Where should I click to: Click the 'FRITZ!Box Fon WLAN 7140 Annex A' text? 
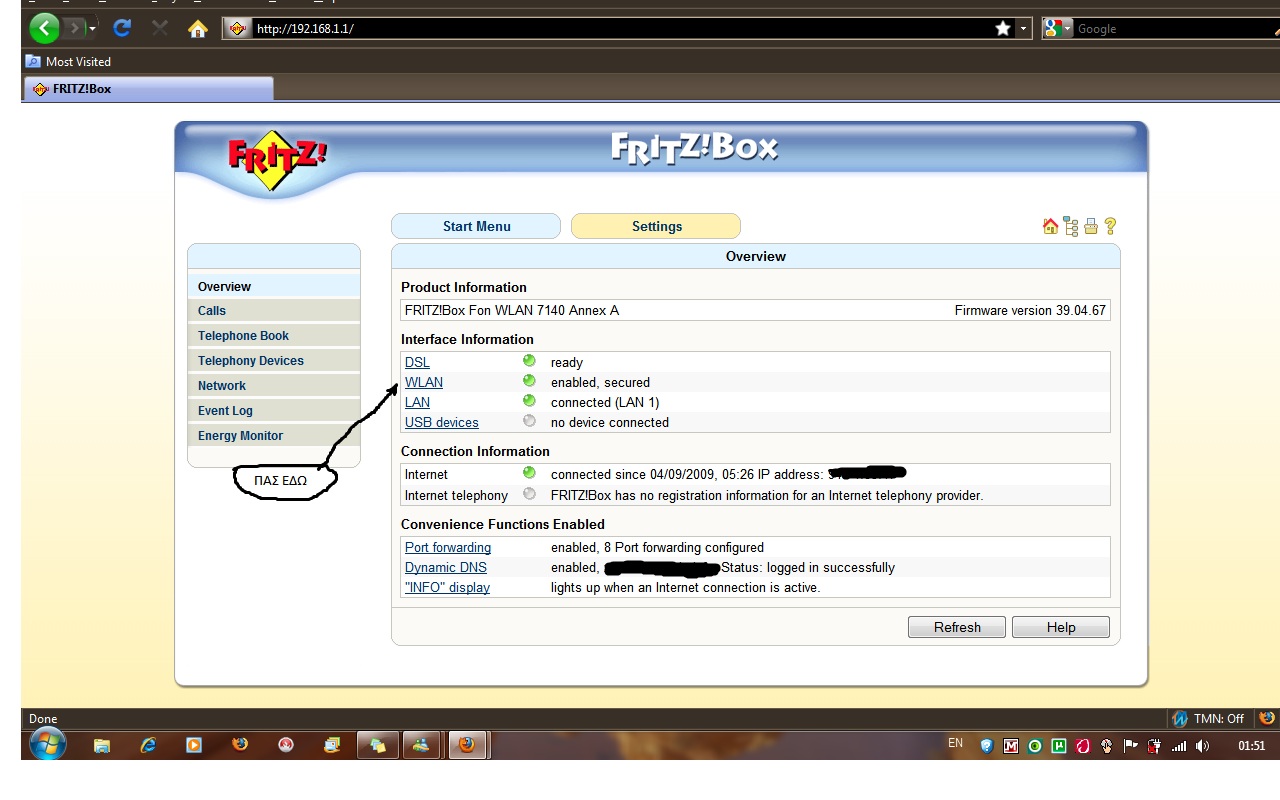tap(512, 310)
